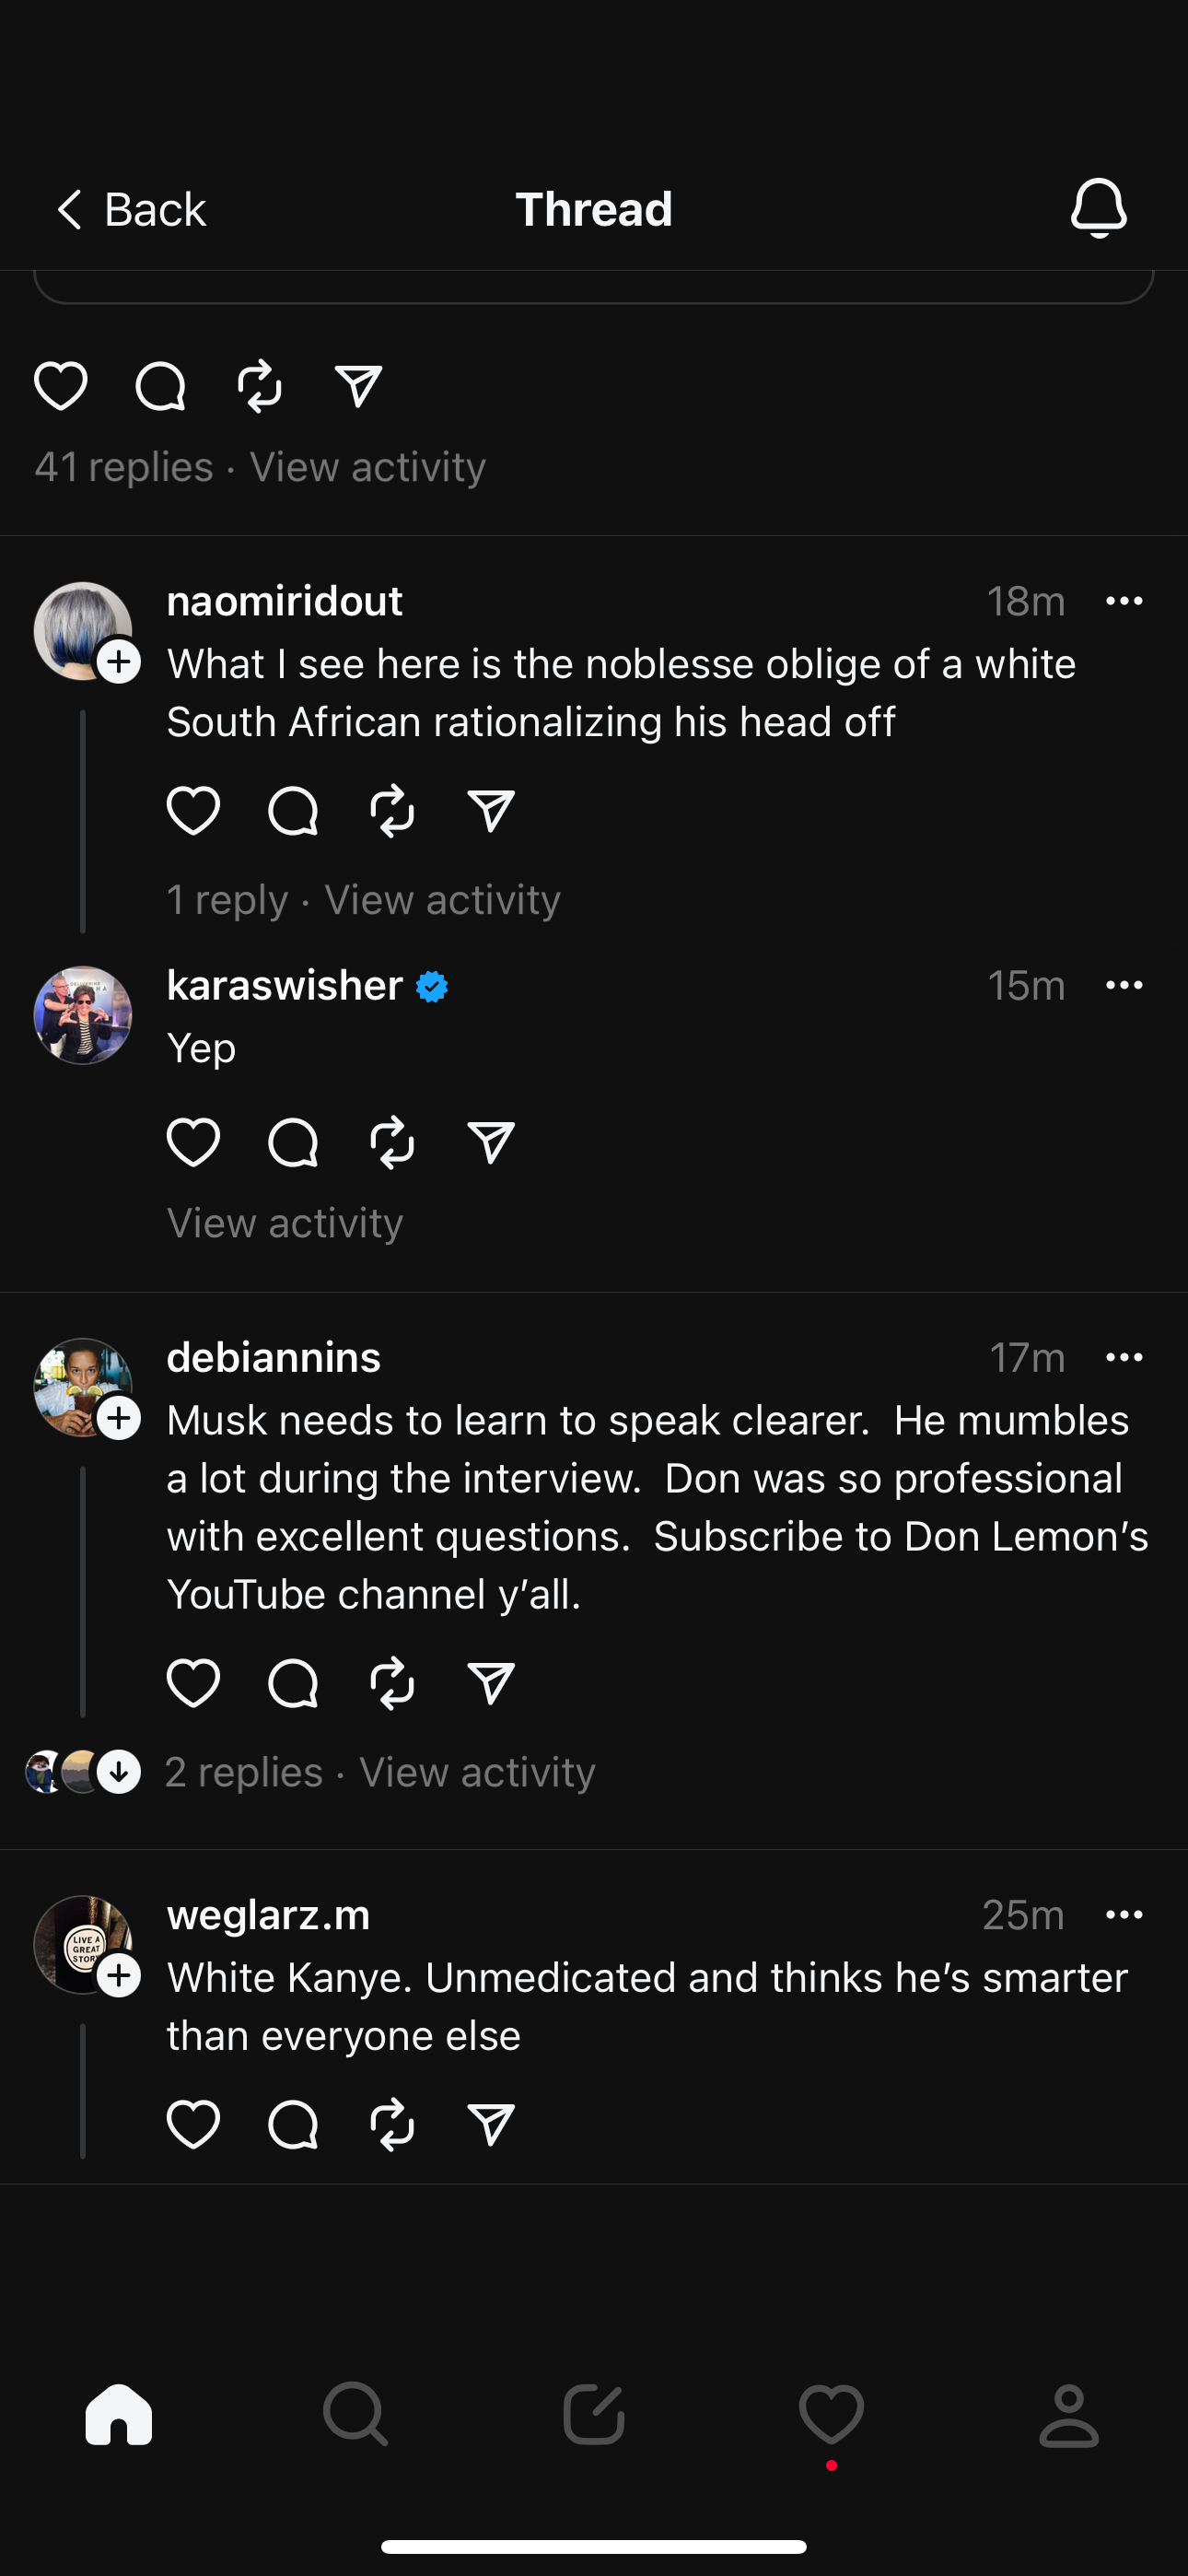1188x2576 pixels.
Task: Follow naomiridout via avatar plus badge
Action: coord(119,662)
